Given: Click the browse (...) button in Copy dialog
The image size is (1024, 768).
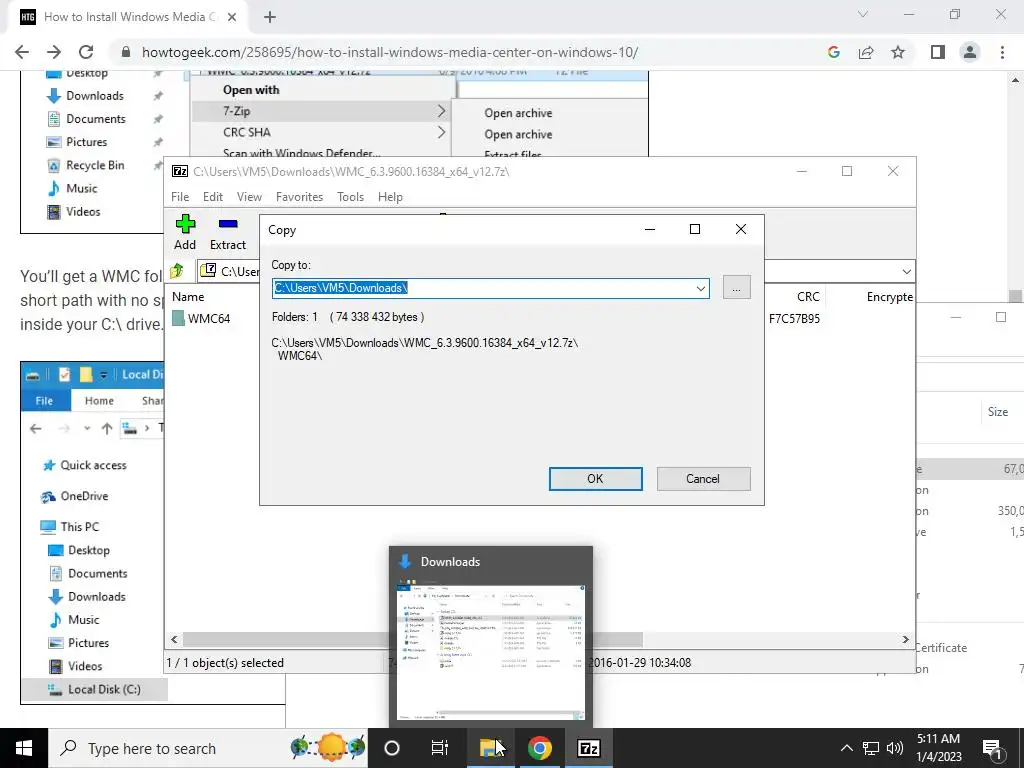Looking at the screenshot, I should (x=736, y=288).
